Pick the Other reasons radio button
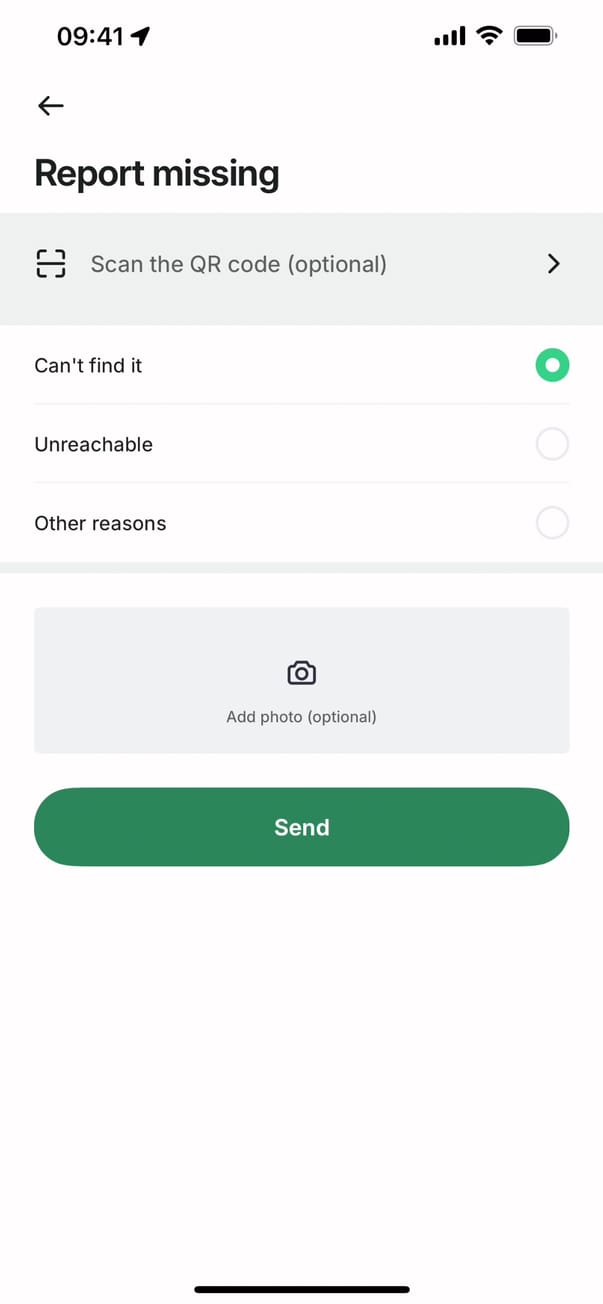The width and height of the screenshot is (603, 1304). (x=552, y=523)
